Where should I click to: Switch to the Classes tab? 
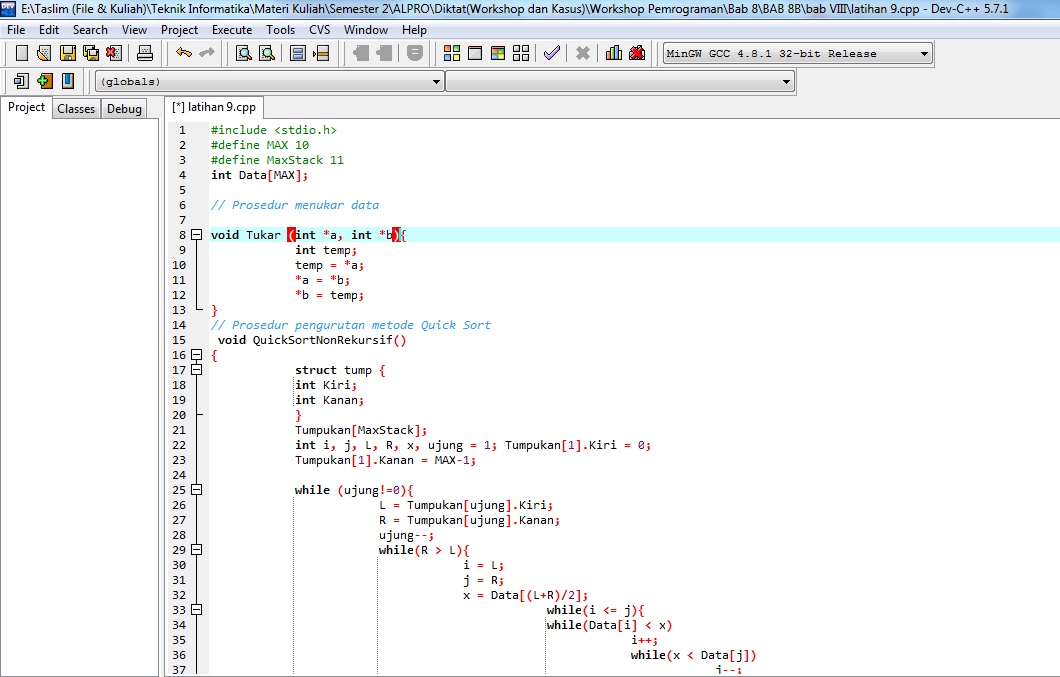76,108
